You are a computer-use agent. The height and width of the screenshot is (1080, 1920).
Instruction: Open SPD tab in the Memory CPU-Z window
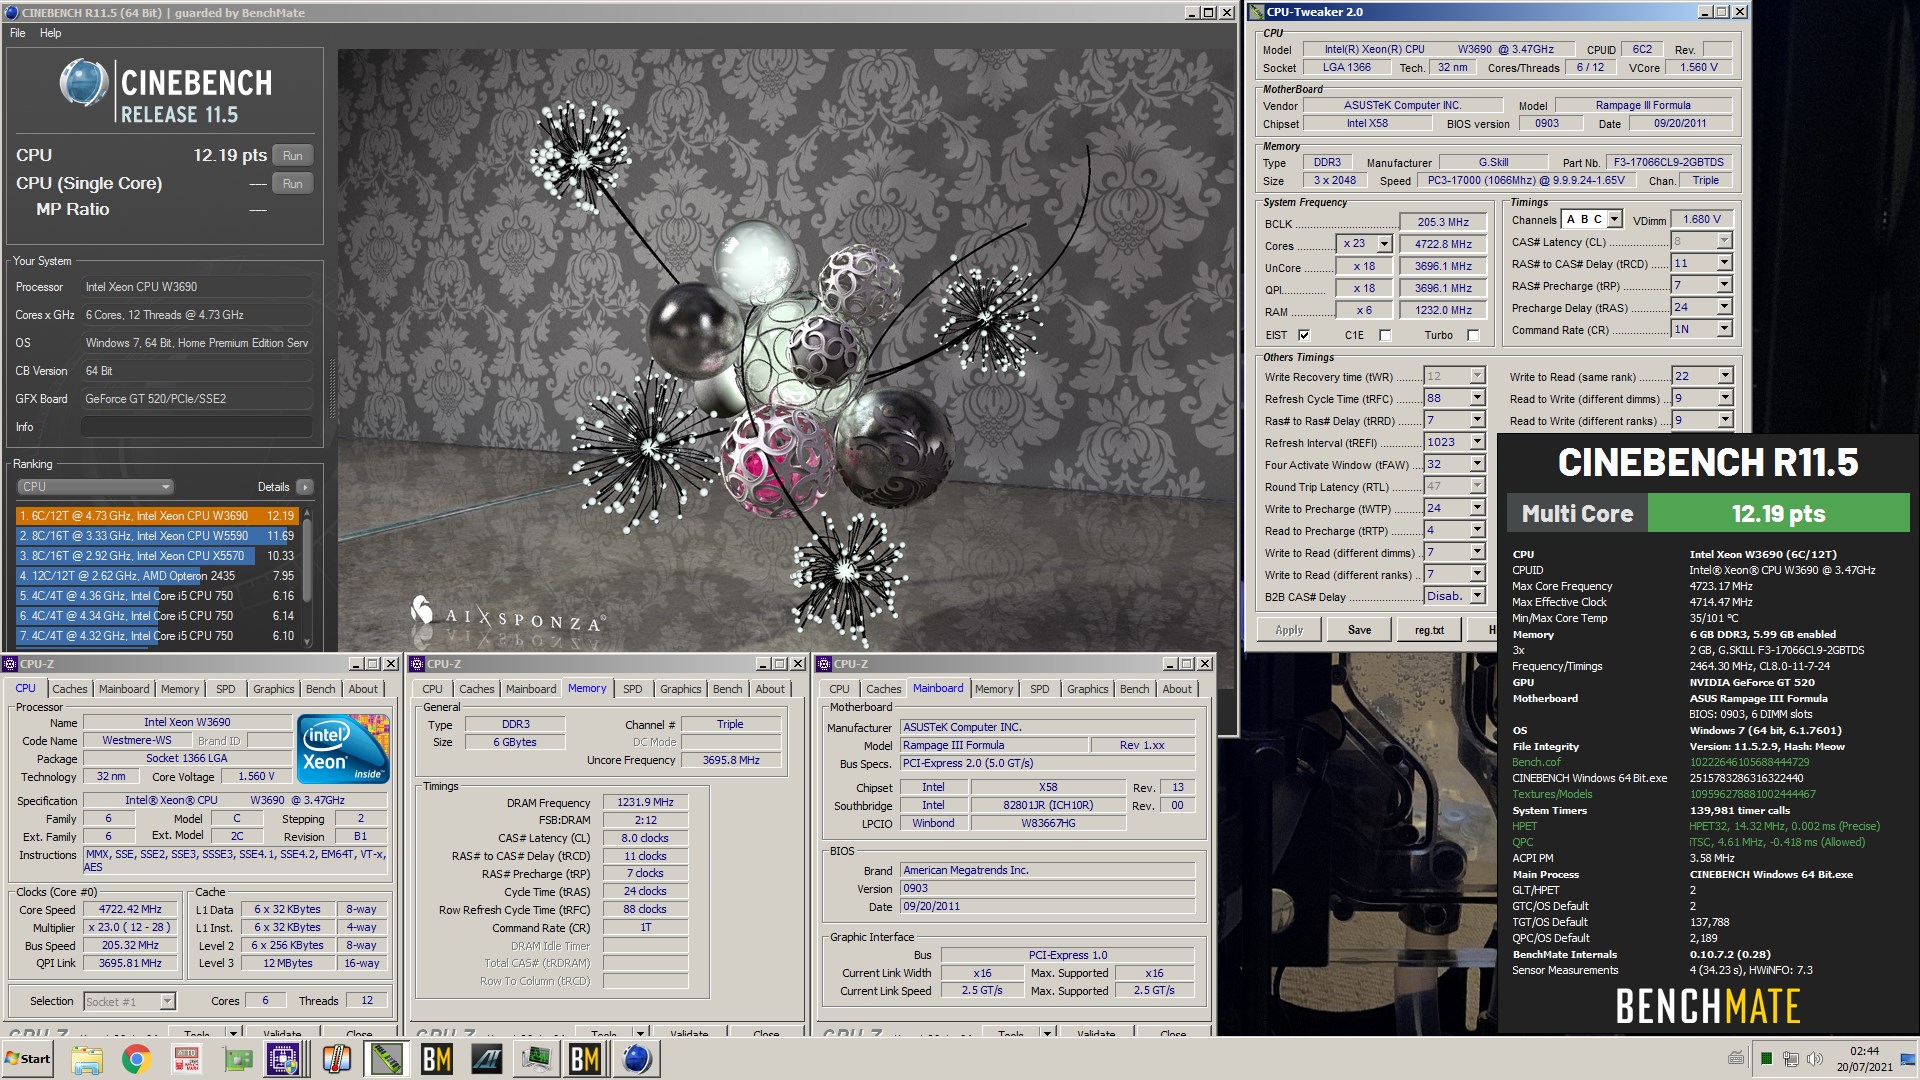(632, 689)
